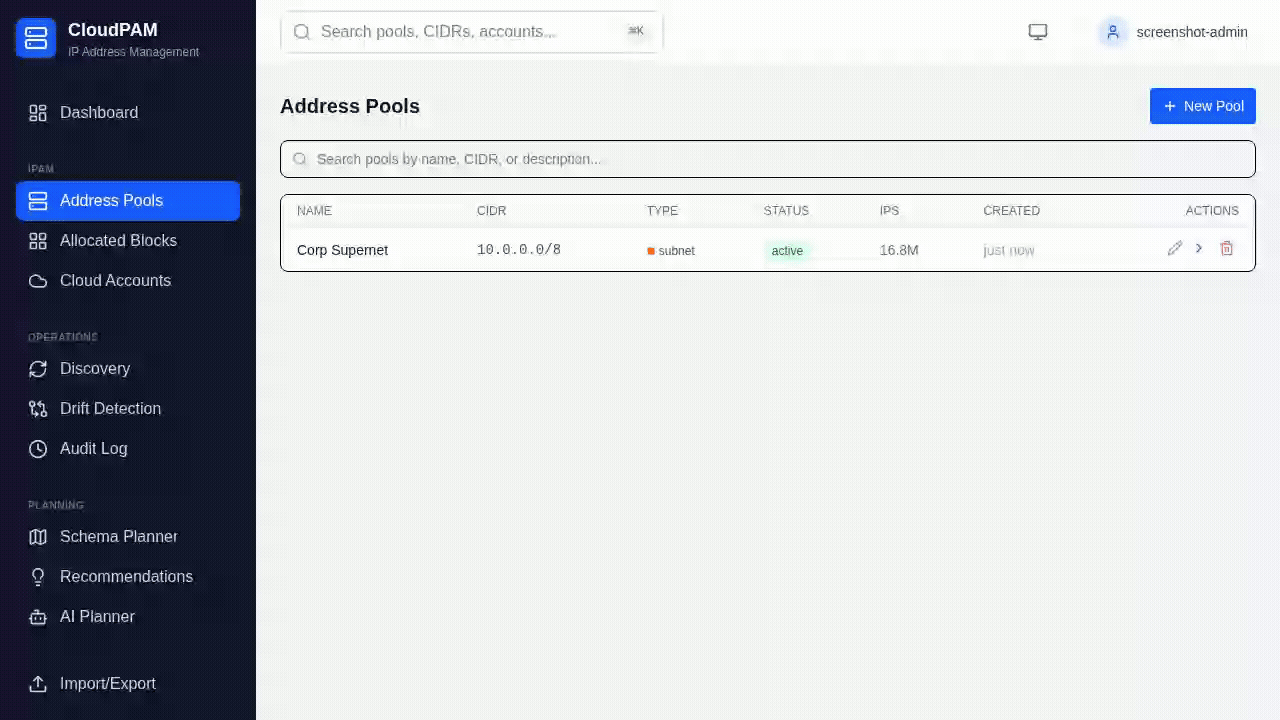Click the TYPE column header
Image resolution: width=1280 pixels, height=720 pixels.
pos(662,211)
